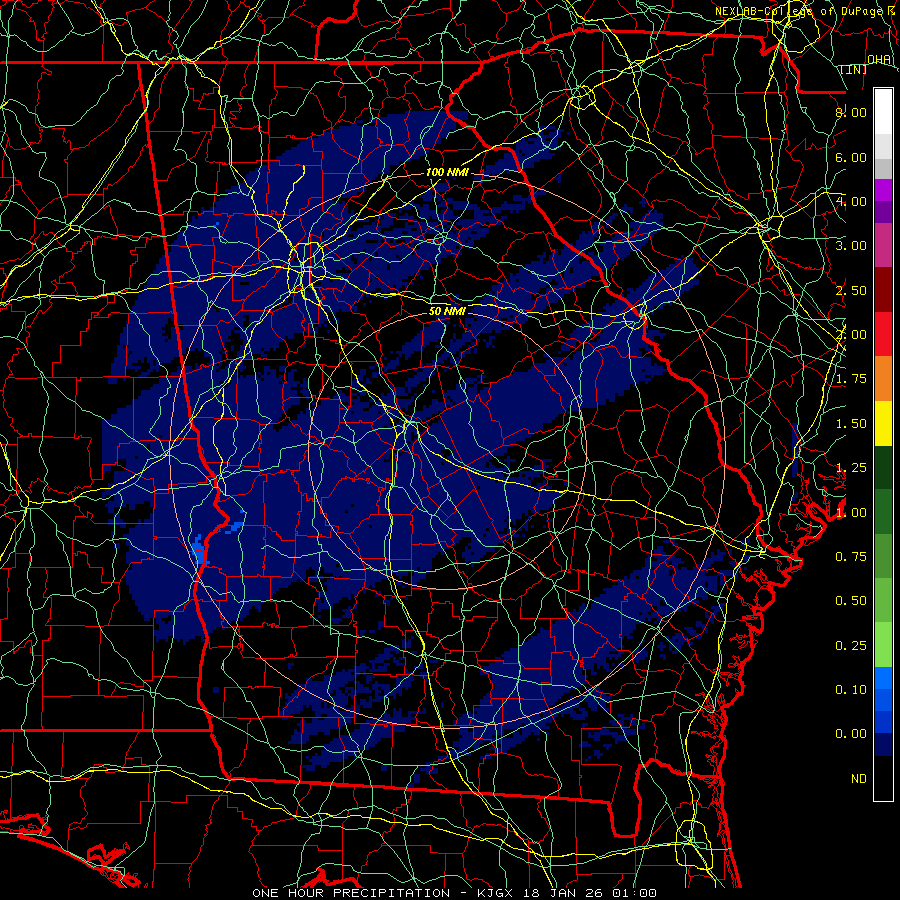
Task: Click the light blue 0.10 legend swatch
Action: [883, 678]
